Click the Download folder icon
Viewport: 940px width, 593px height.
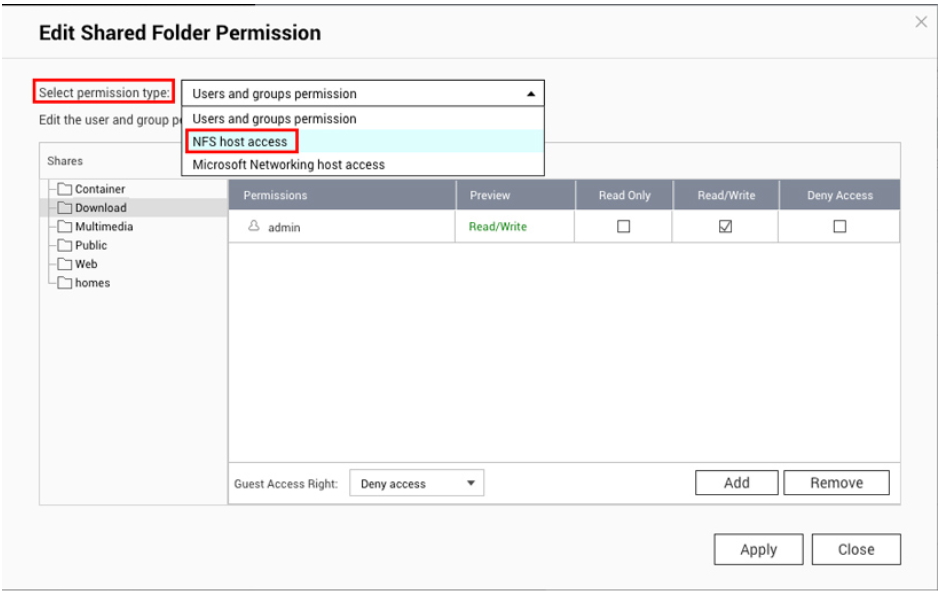click(x=65, y=208)
